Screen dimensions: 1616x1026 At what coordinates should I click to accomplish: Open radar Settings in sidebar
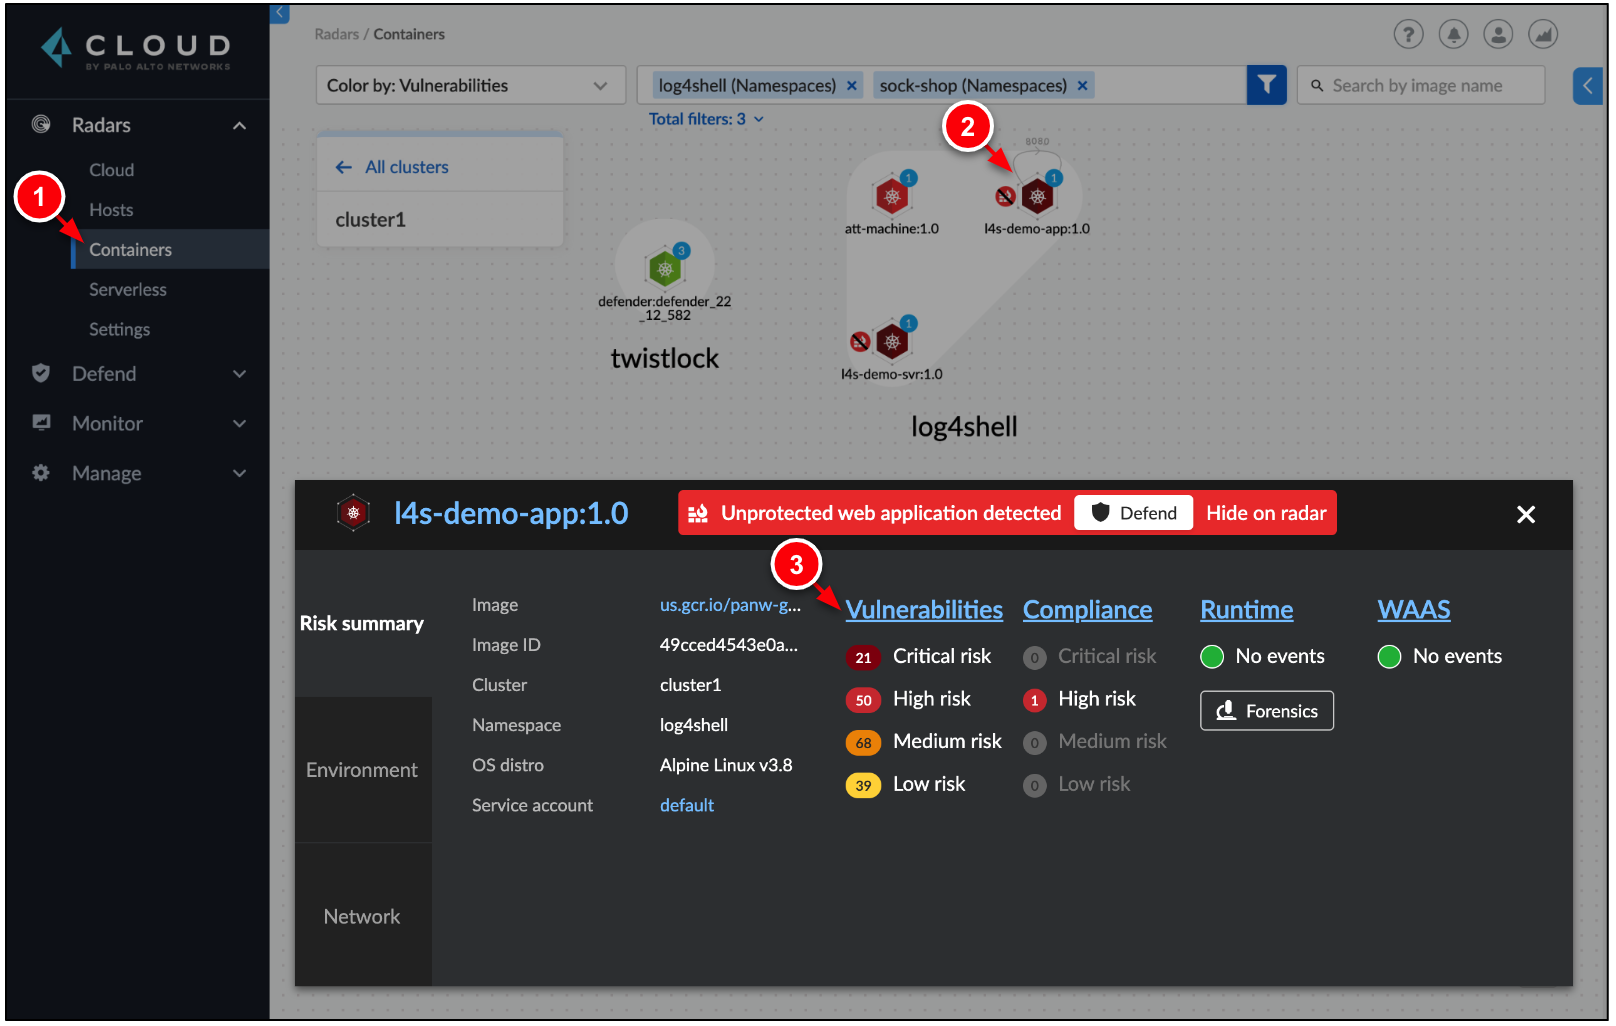pos(119,329)
